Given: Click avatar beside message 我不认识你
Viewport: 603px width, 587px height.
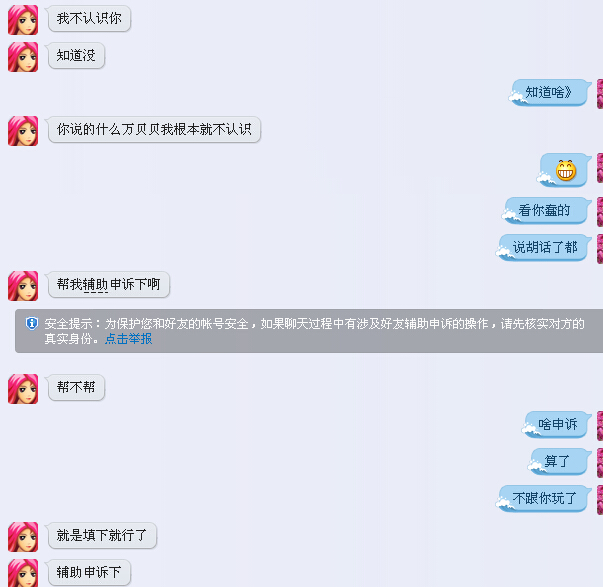Looking at the screenshot, I should point(23,20).
